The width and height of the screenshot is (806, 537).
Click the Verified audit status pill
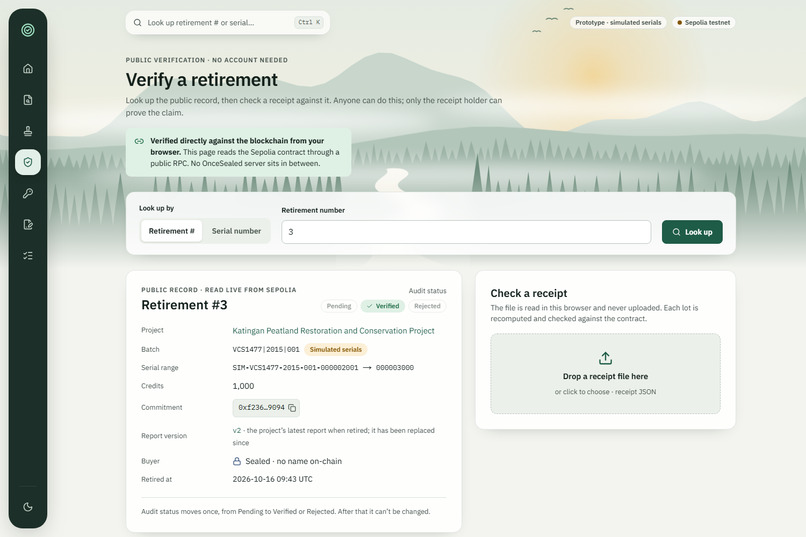tap(383, 306)
